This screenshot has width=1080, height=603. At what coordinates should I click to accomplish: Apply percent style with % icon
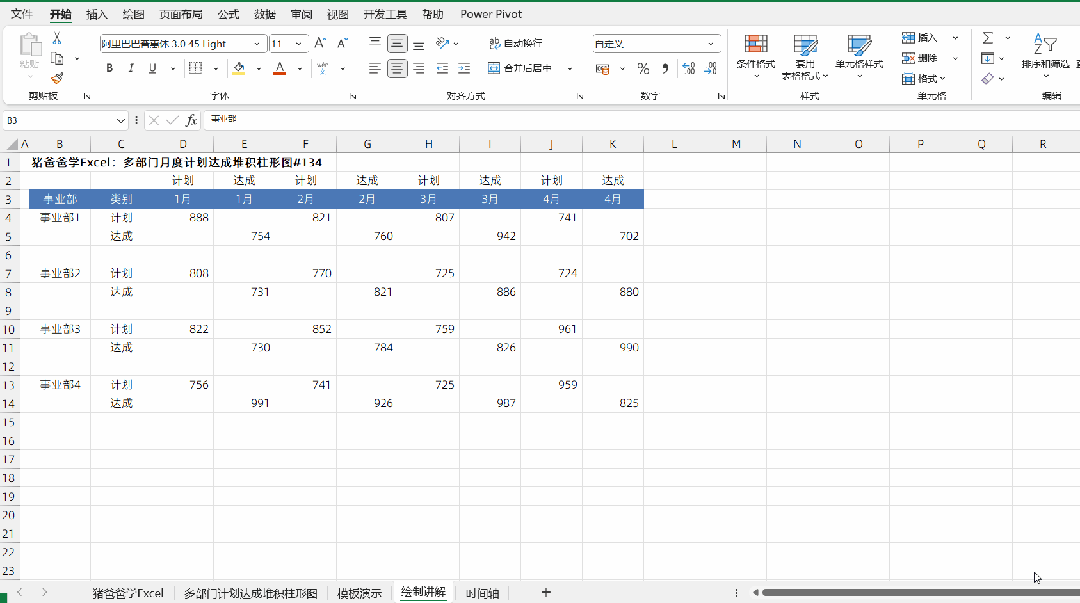(643, 68)
